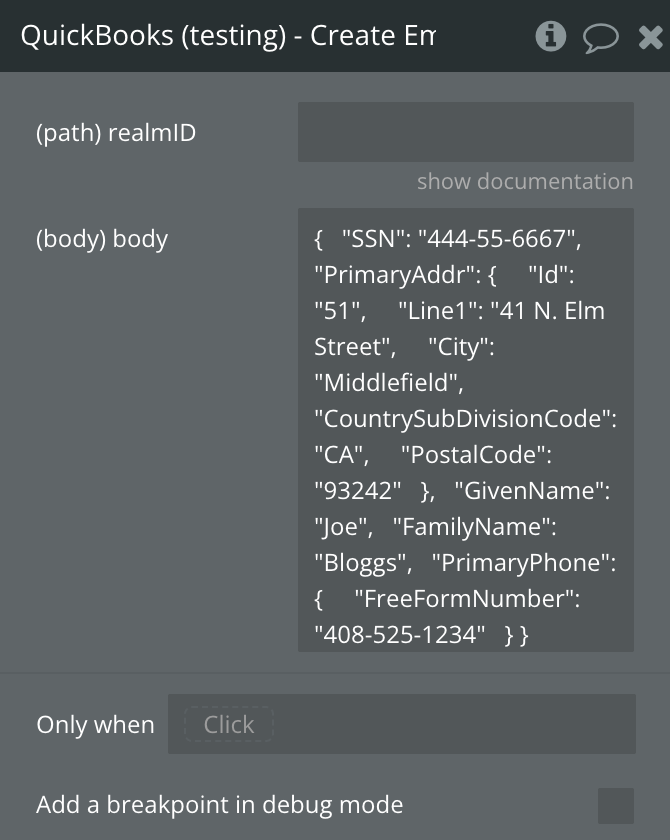Place cursor on 'Bloggs' in body JSON
Image resolution: width=670 pixels, height=840 pixels.
click(x=362, y=563)
